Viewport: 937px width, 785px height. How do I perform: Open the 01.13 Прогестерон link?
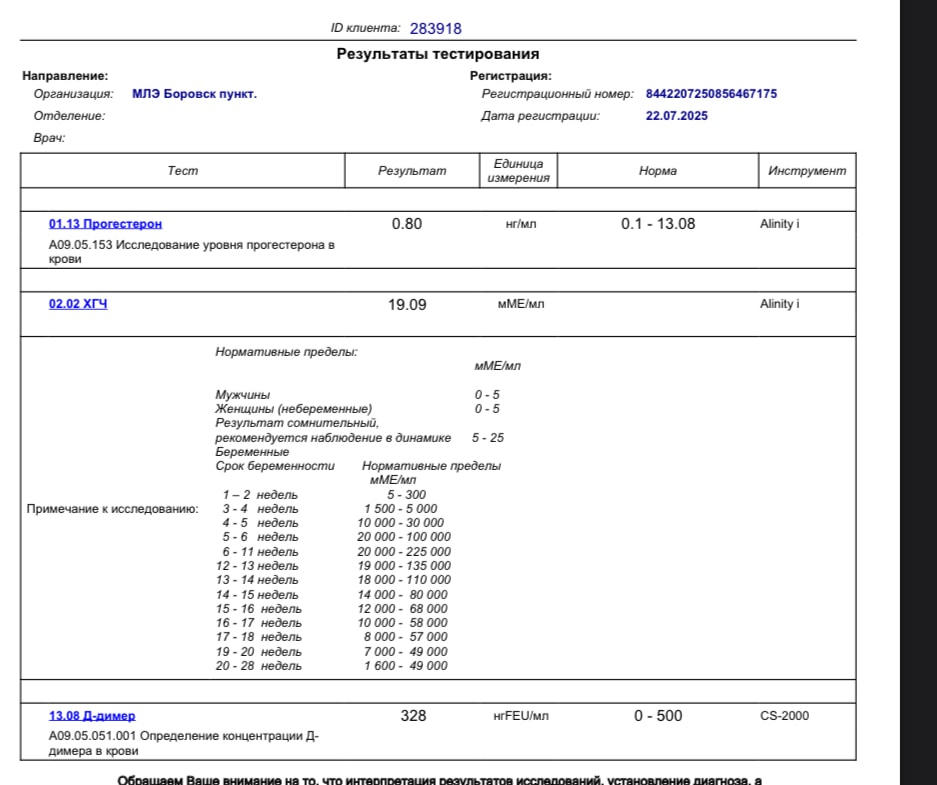pos(105,224)
